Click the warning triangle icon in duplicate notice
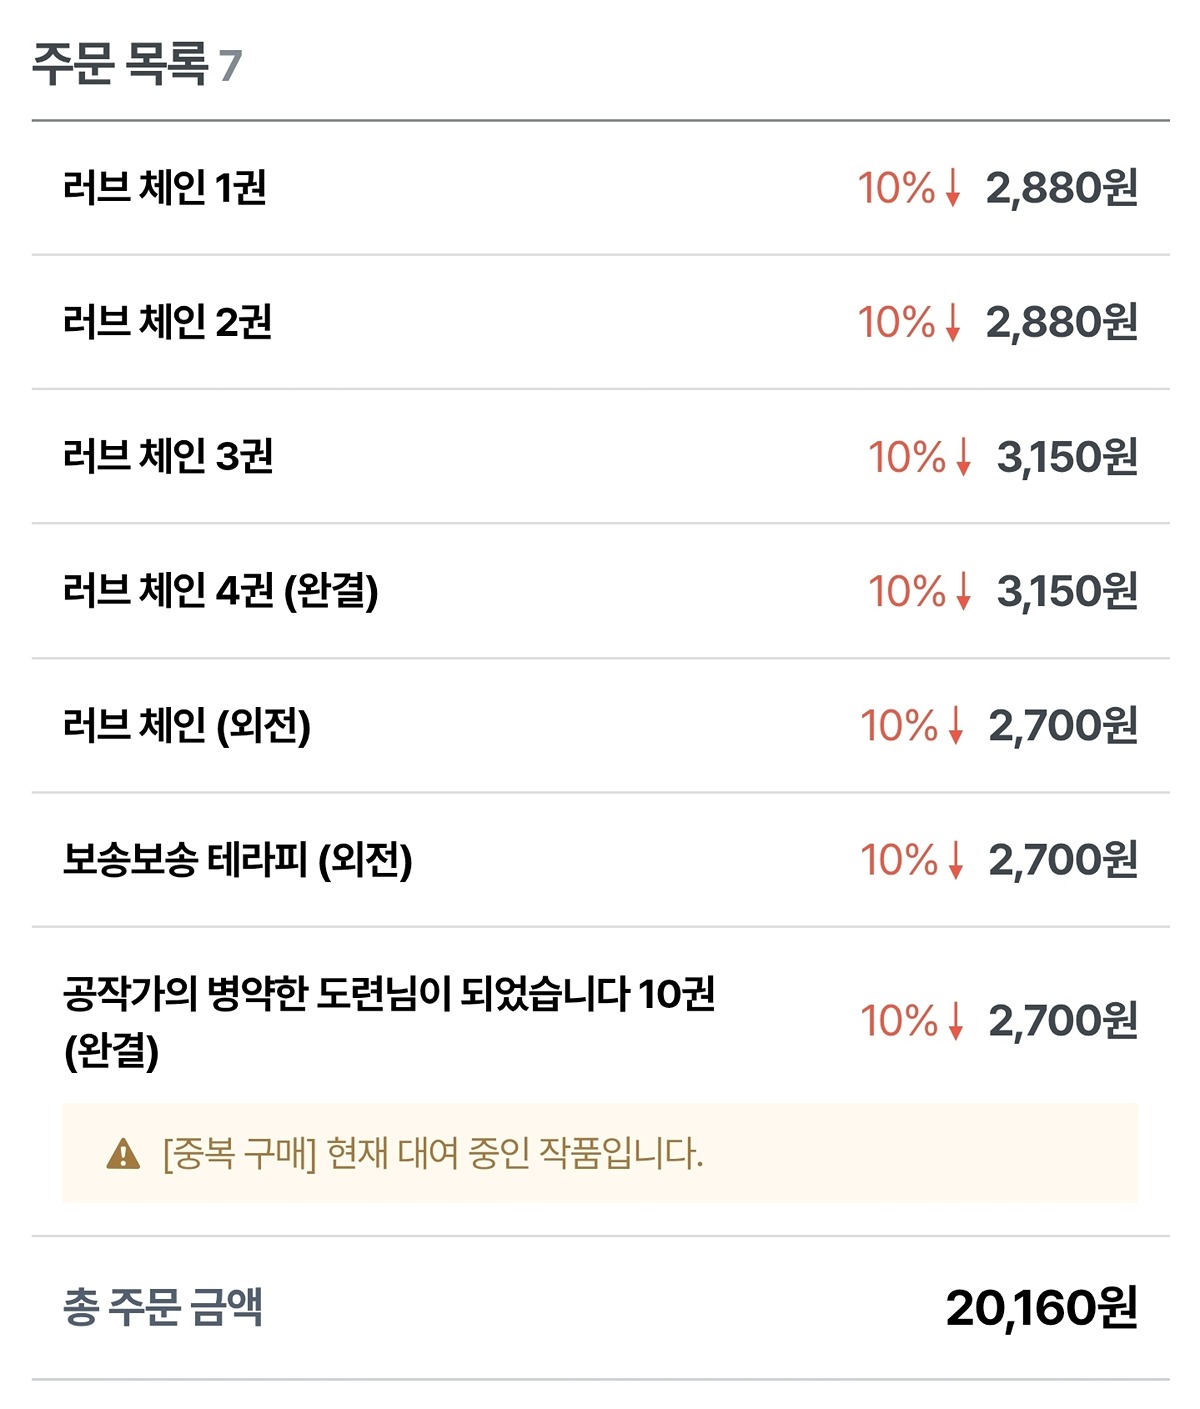The width and height of the screenshot is (1200, 1409). pyautogui.click(x=123, y=1154)
